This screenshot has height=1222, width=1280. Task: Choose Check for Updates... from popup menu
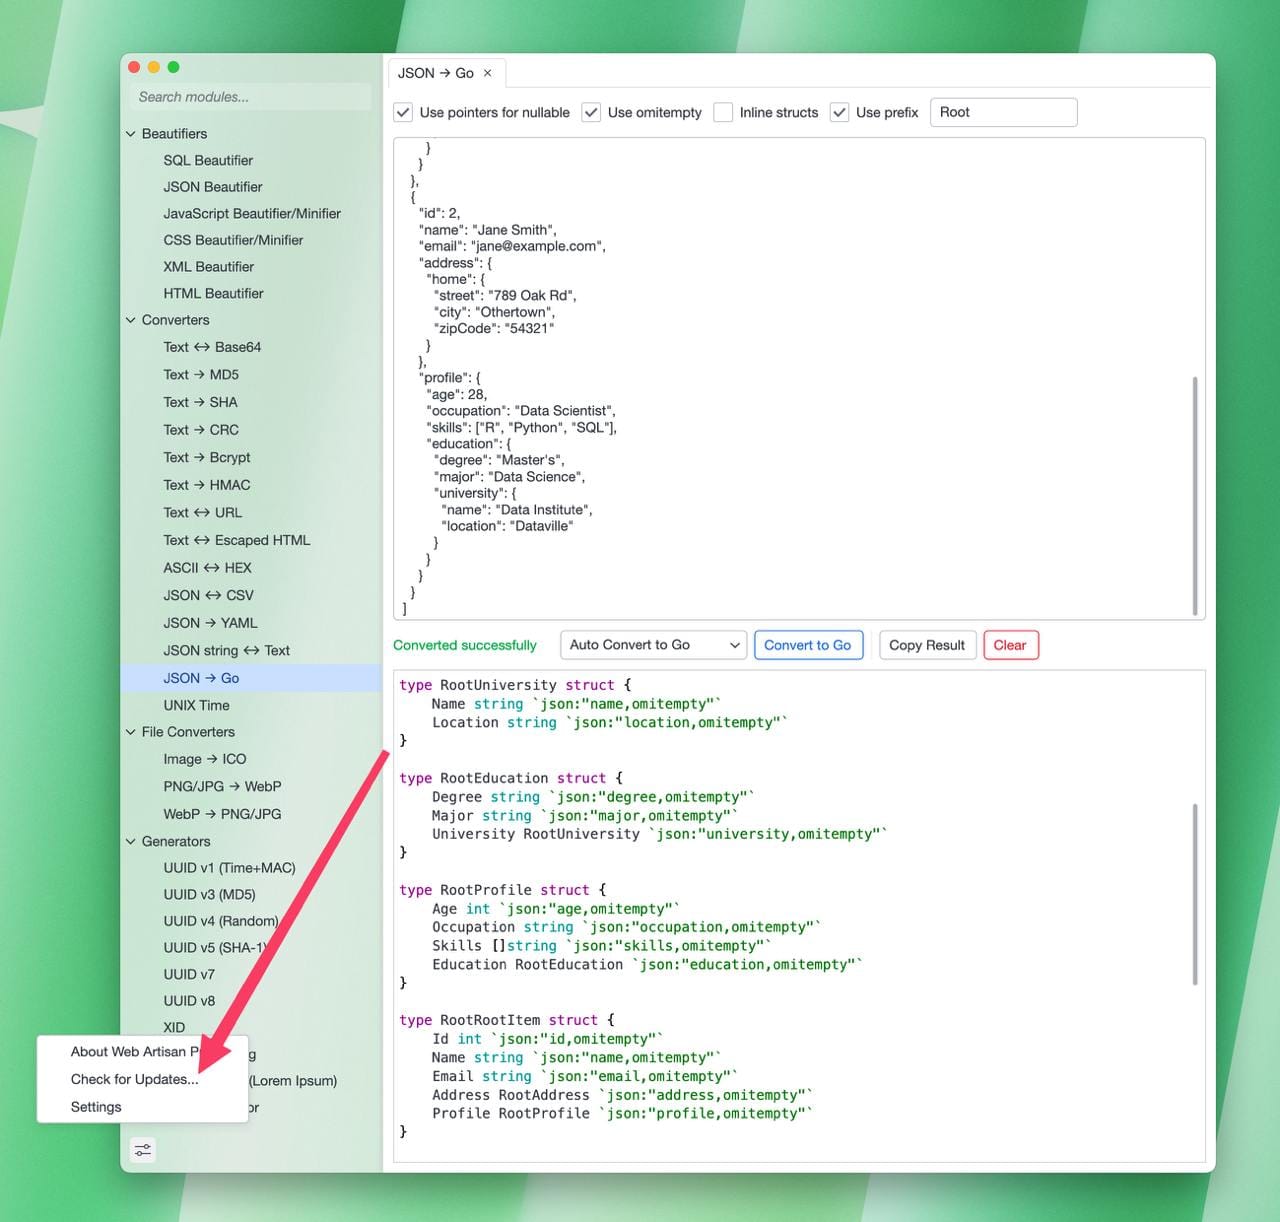tap(134, 1079)
